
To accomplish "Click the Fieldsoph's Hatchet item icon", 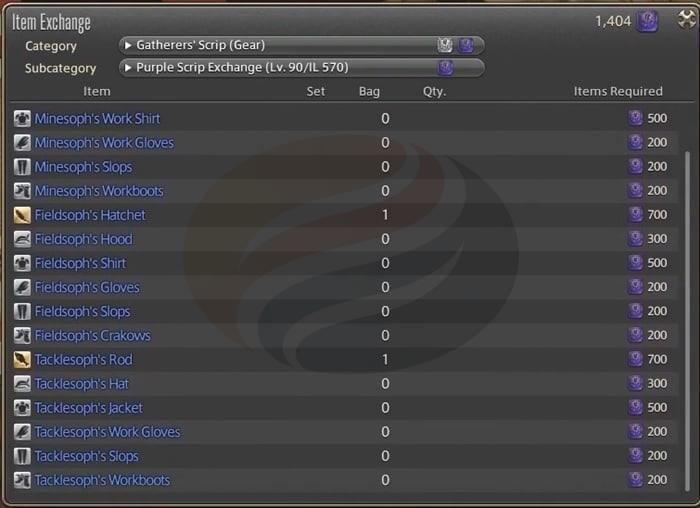I will (22, 215).
